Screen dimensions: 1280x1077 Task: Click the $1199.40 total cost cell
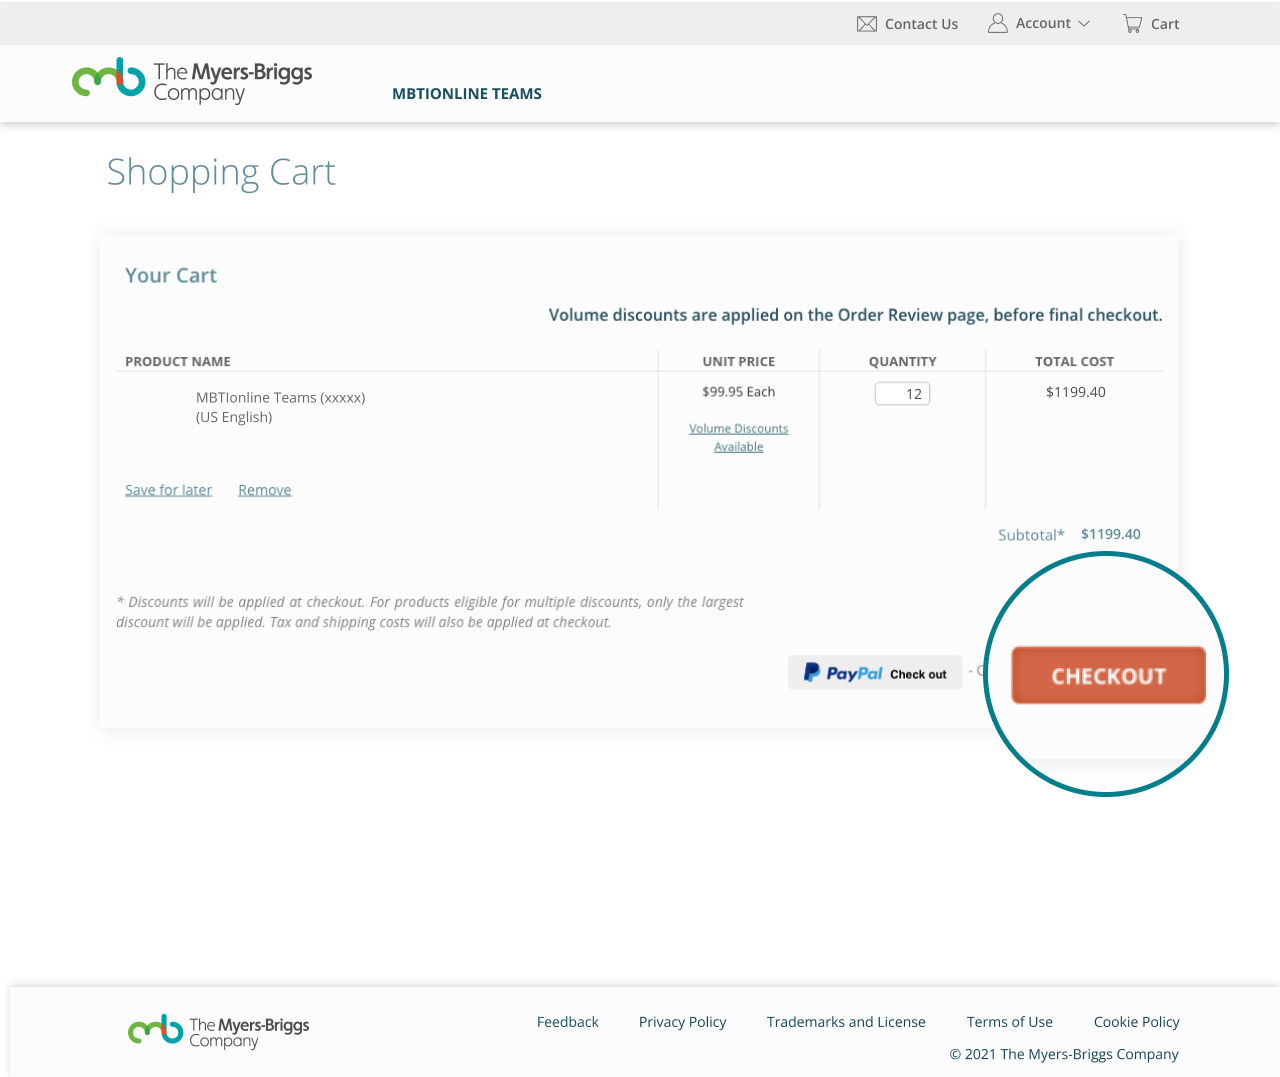coord(1076,392)
